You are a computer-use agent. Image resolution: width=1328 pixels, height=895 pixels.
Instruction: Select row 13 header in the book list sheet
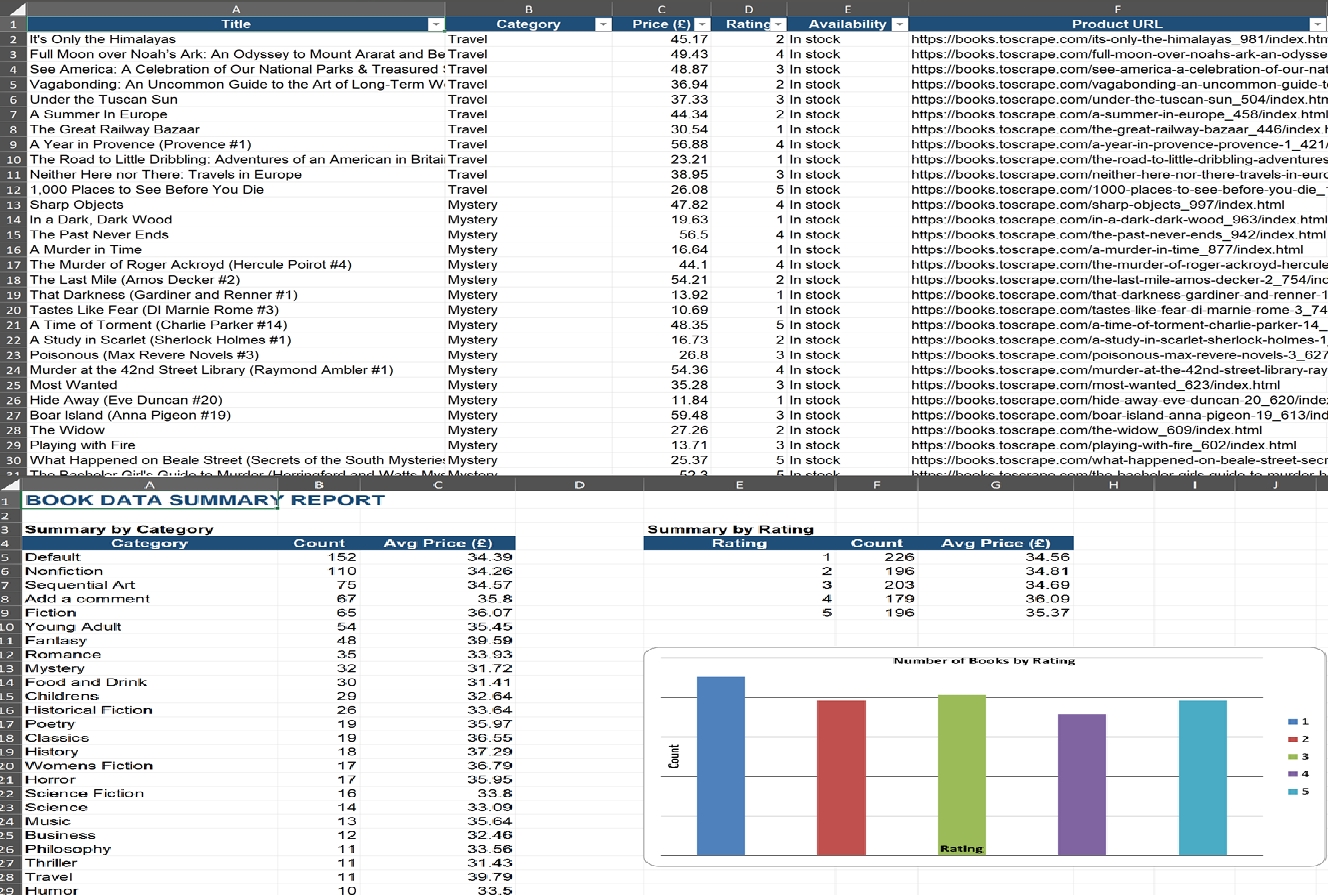[12, 204]
